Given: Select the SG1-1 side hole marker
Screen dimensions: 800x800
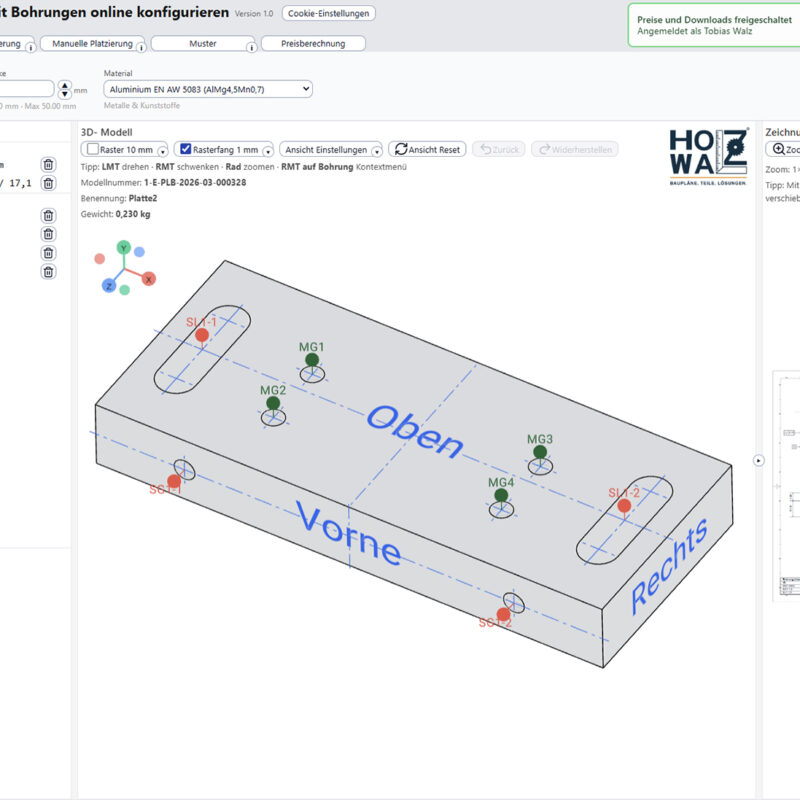Looking at the screenshot, I should click(174, 481).
